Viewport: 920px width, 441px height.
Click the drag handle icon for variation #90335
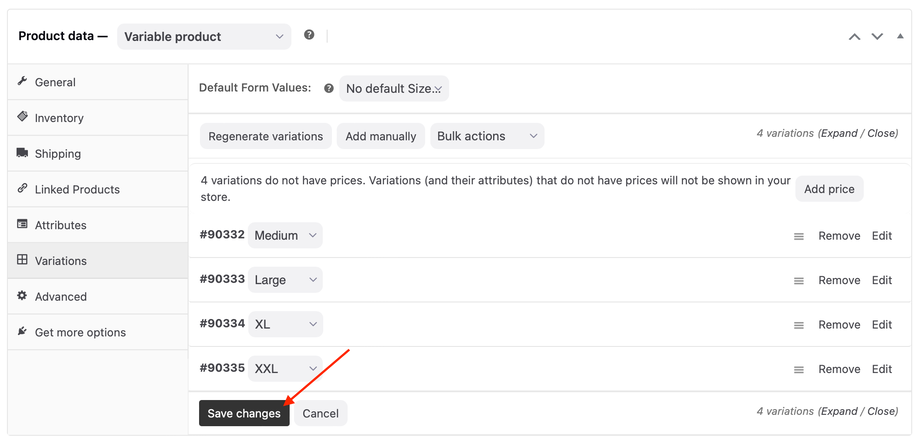(x=799, y=370)
